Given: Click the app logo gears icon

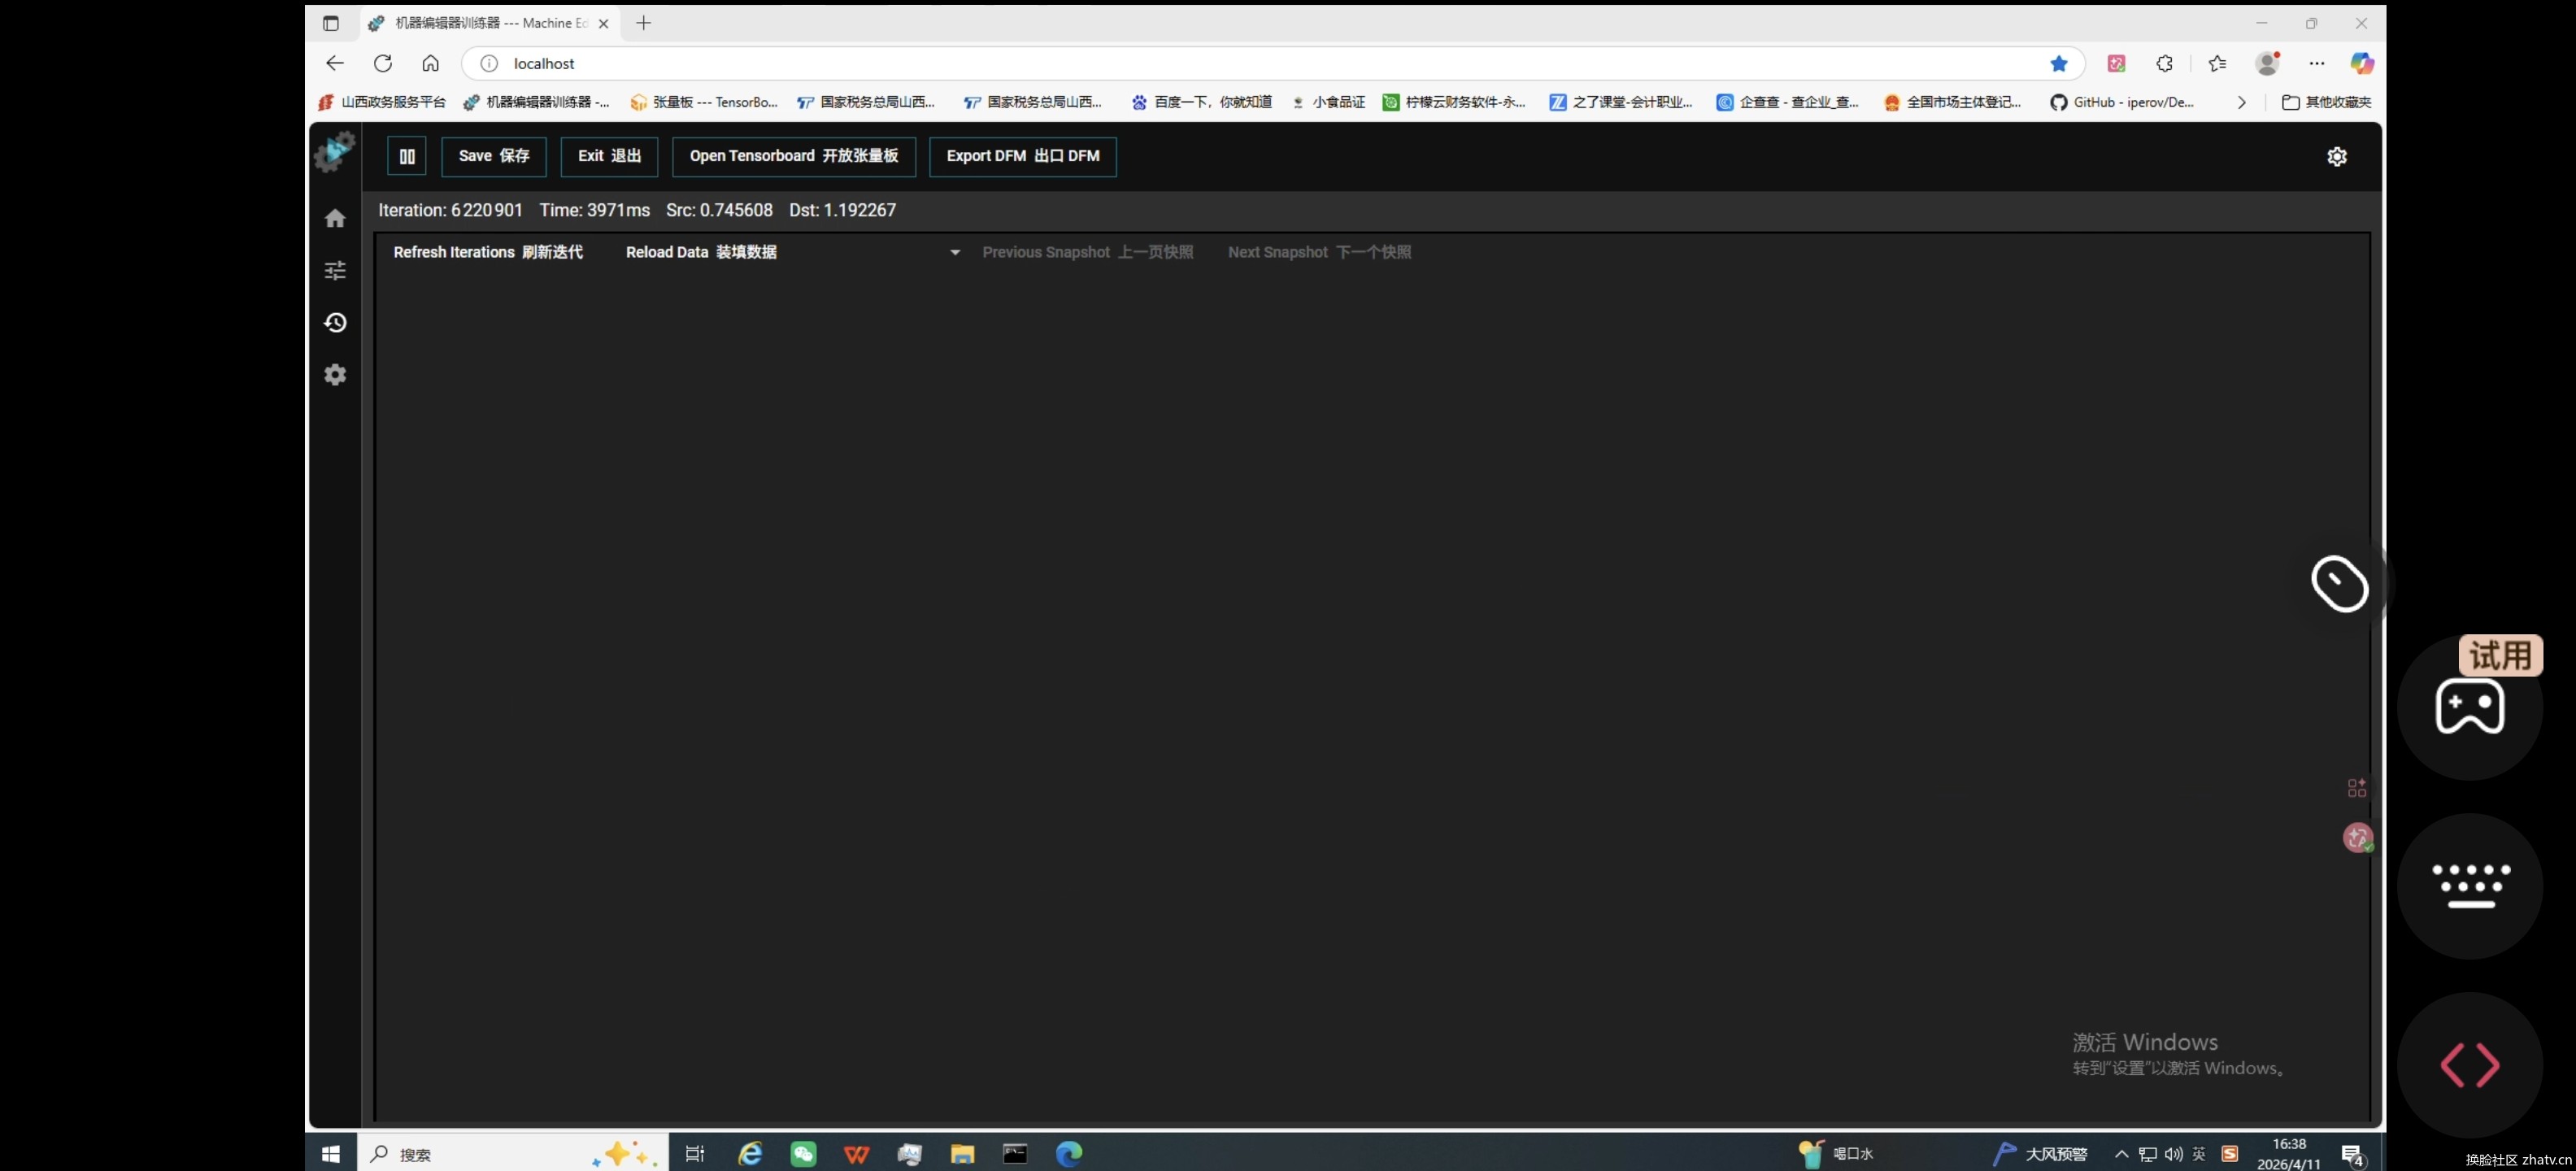Looking at the screenshot, I should coord(334,152).
